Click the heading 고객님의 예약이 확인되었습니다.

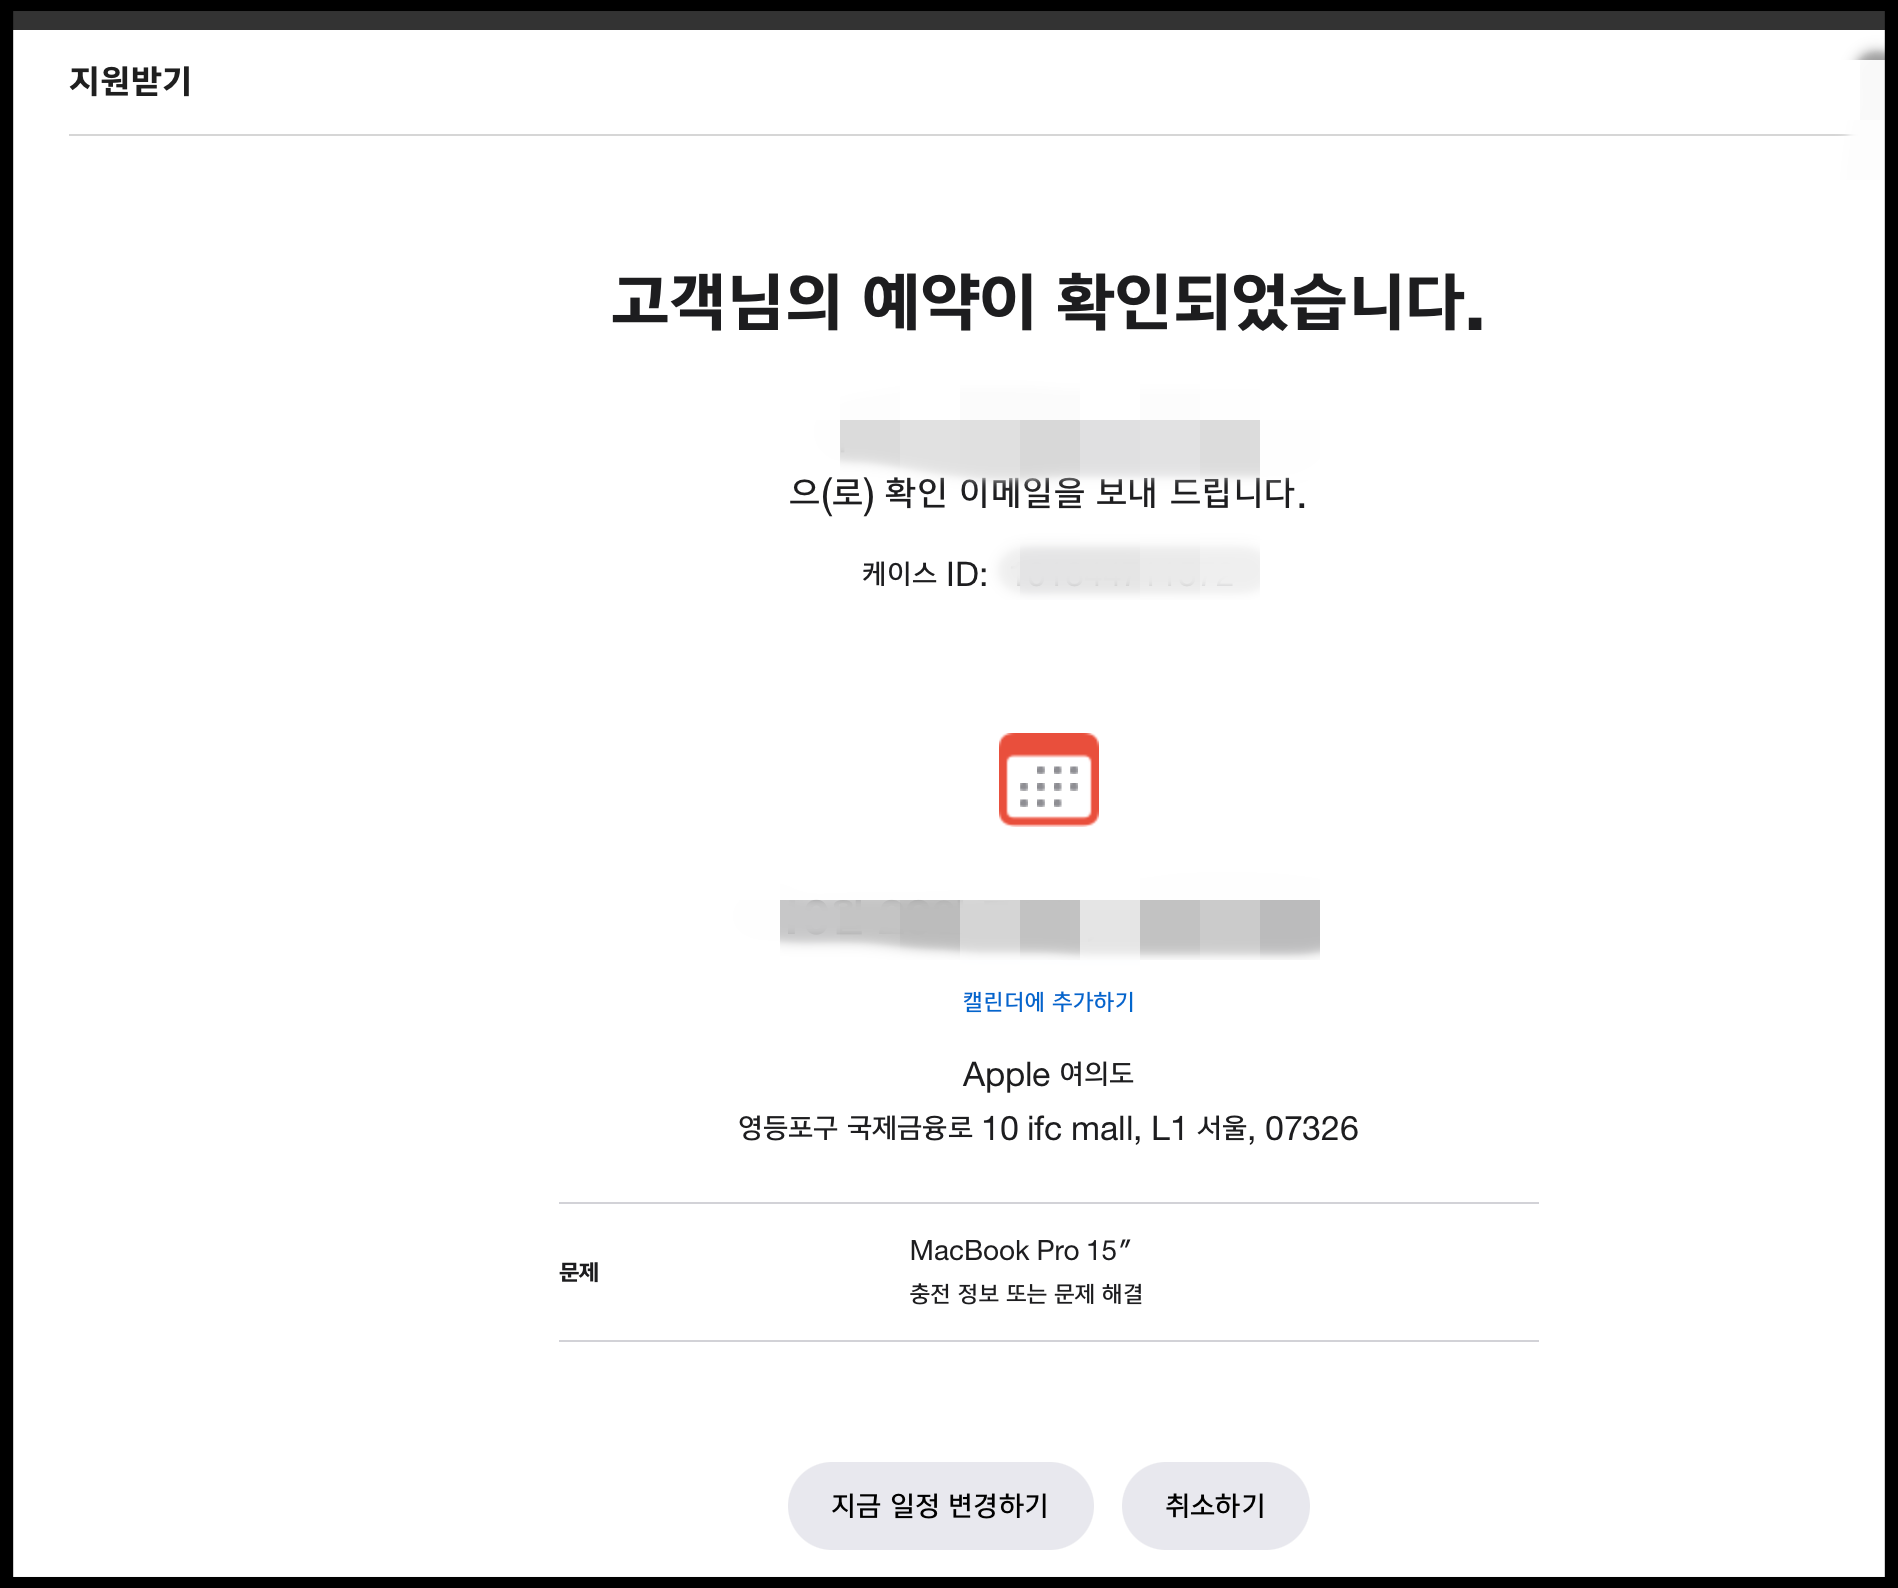(1048, 301)
